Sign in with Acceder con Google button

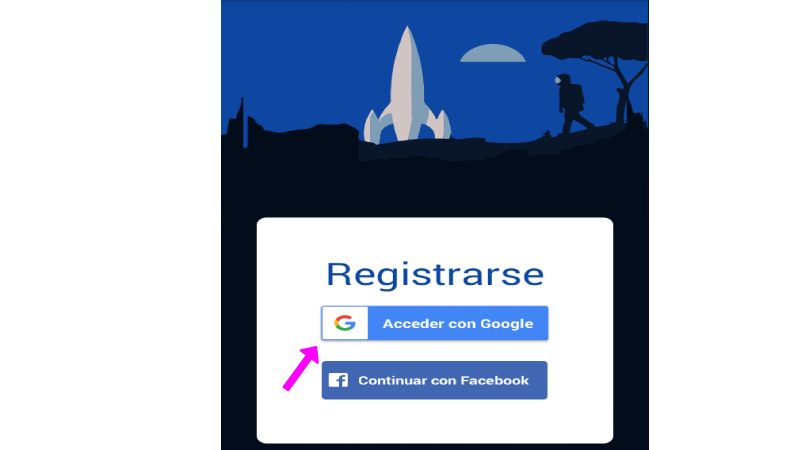435,323
